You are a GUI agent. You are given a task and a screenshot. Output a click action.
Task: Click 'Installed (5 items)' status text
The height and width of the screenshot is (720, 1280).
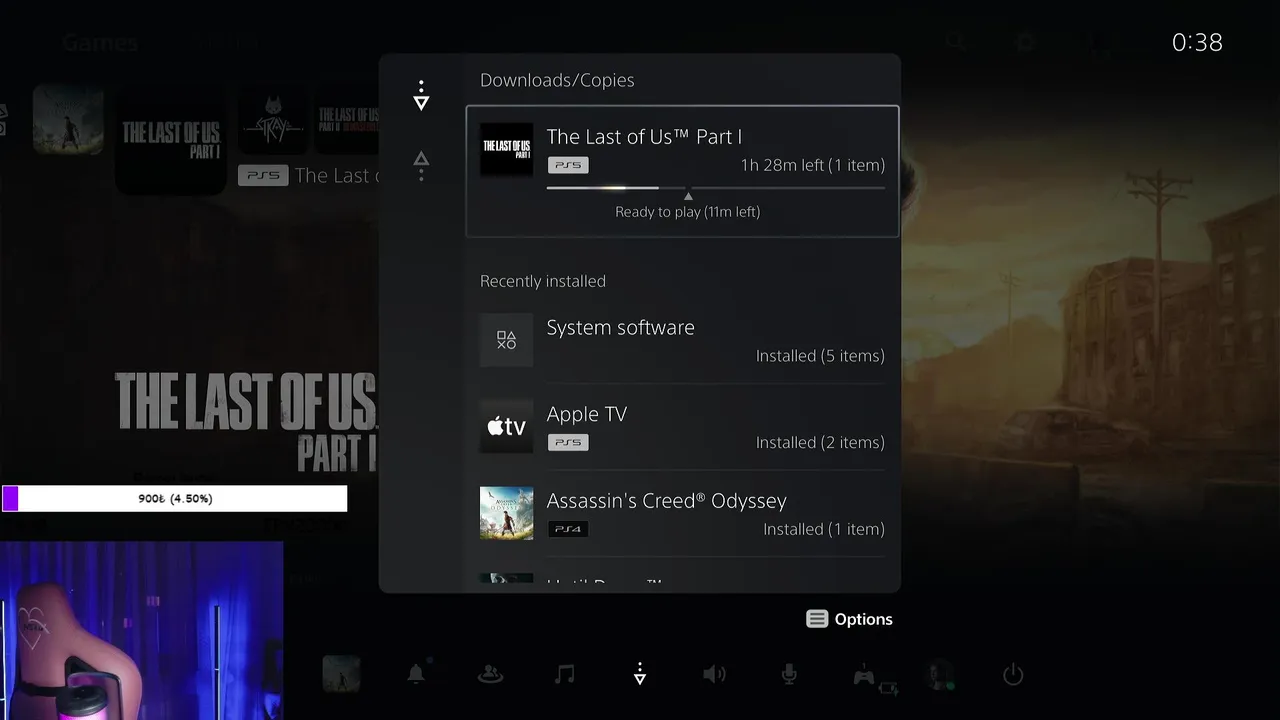point(820,356)
